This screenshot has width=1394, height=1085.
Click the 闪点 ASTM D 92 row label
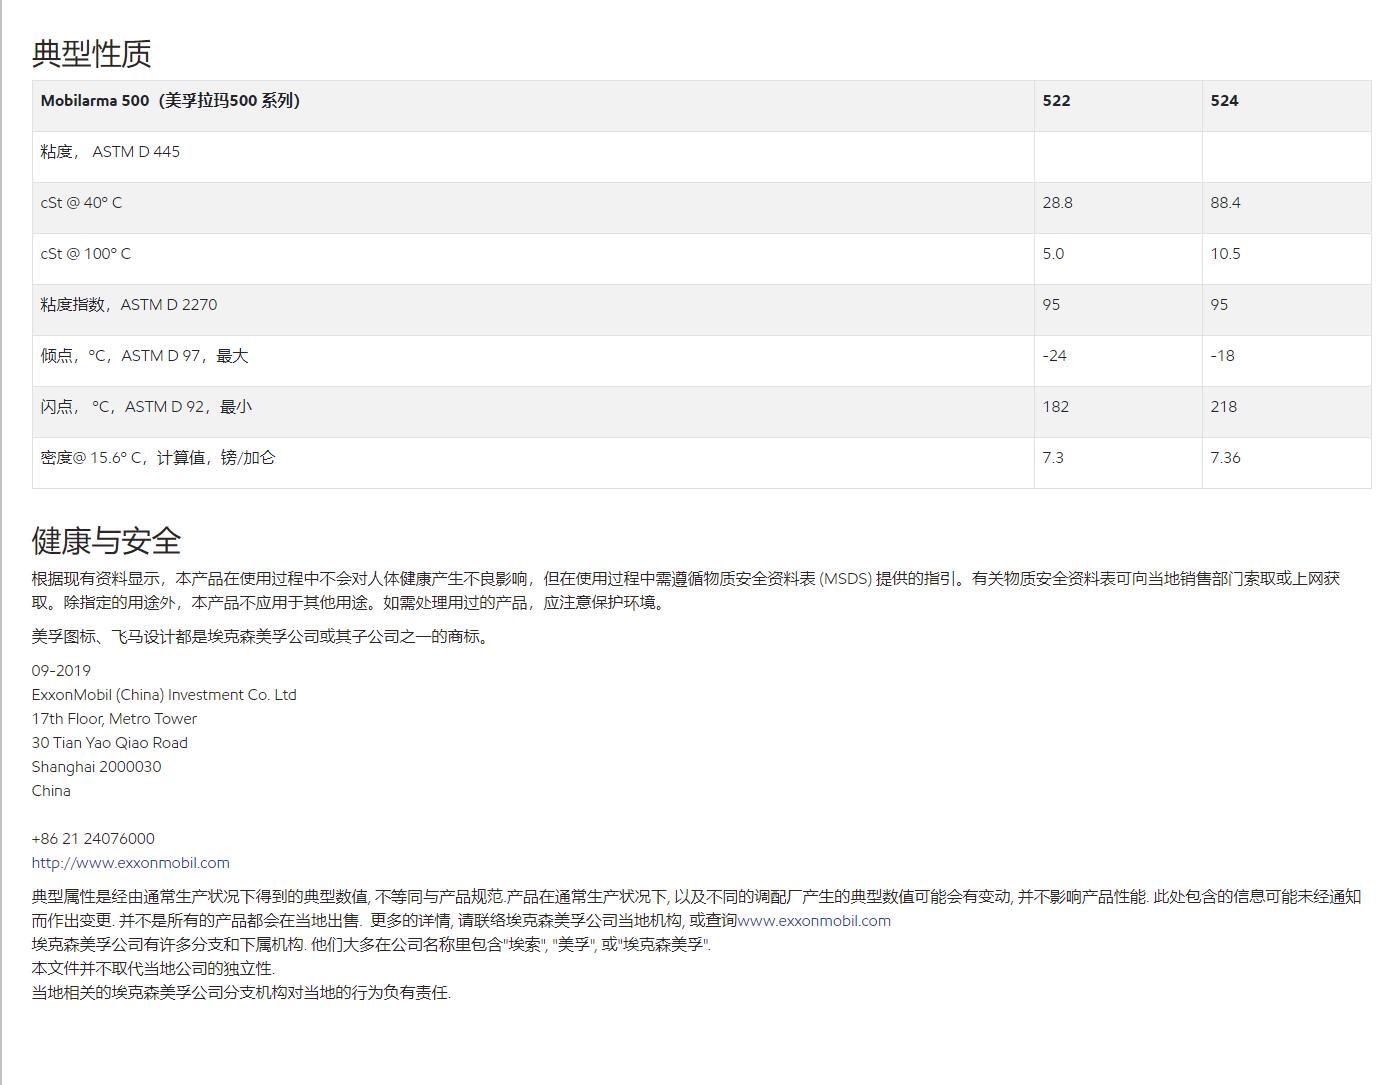(147, 407)
